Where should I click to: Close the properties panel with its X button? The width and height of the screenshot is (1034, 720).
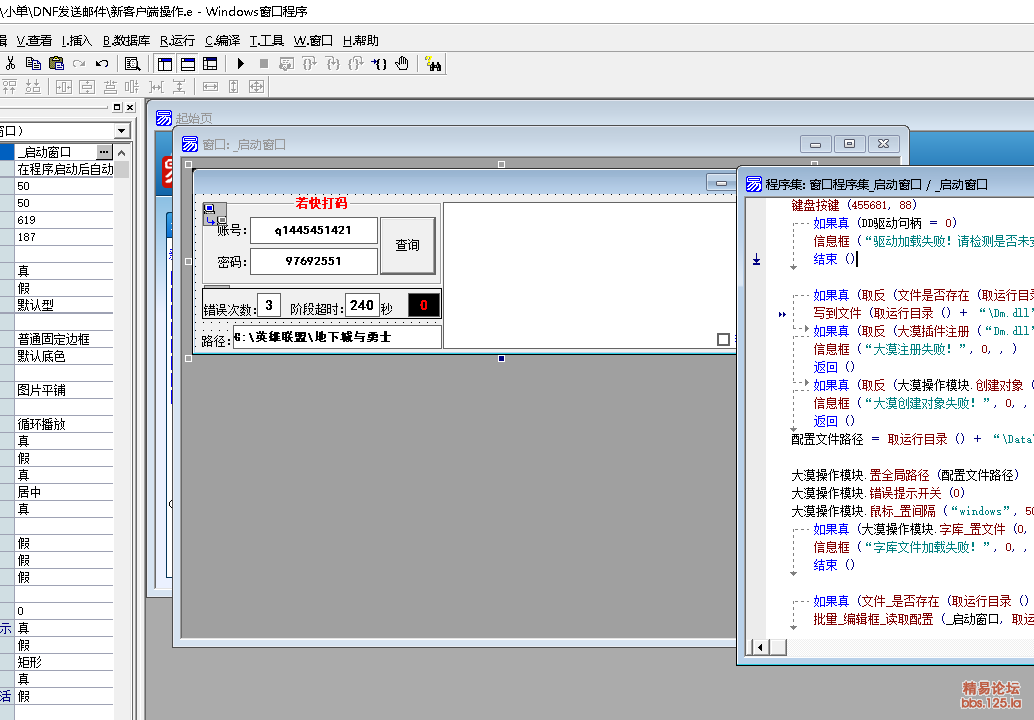[x=129, y=107]
